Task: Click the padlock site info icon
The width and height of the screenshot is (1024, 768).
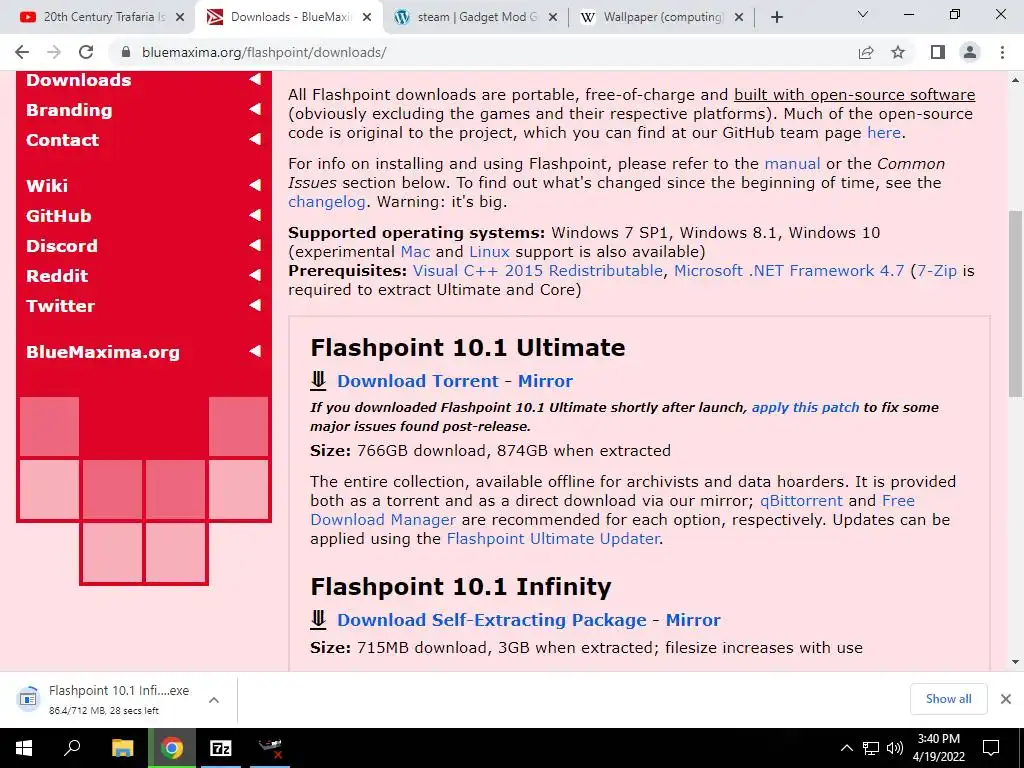Action: (126, 52)
